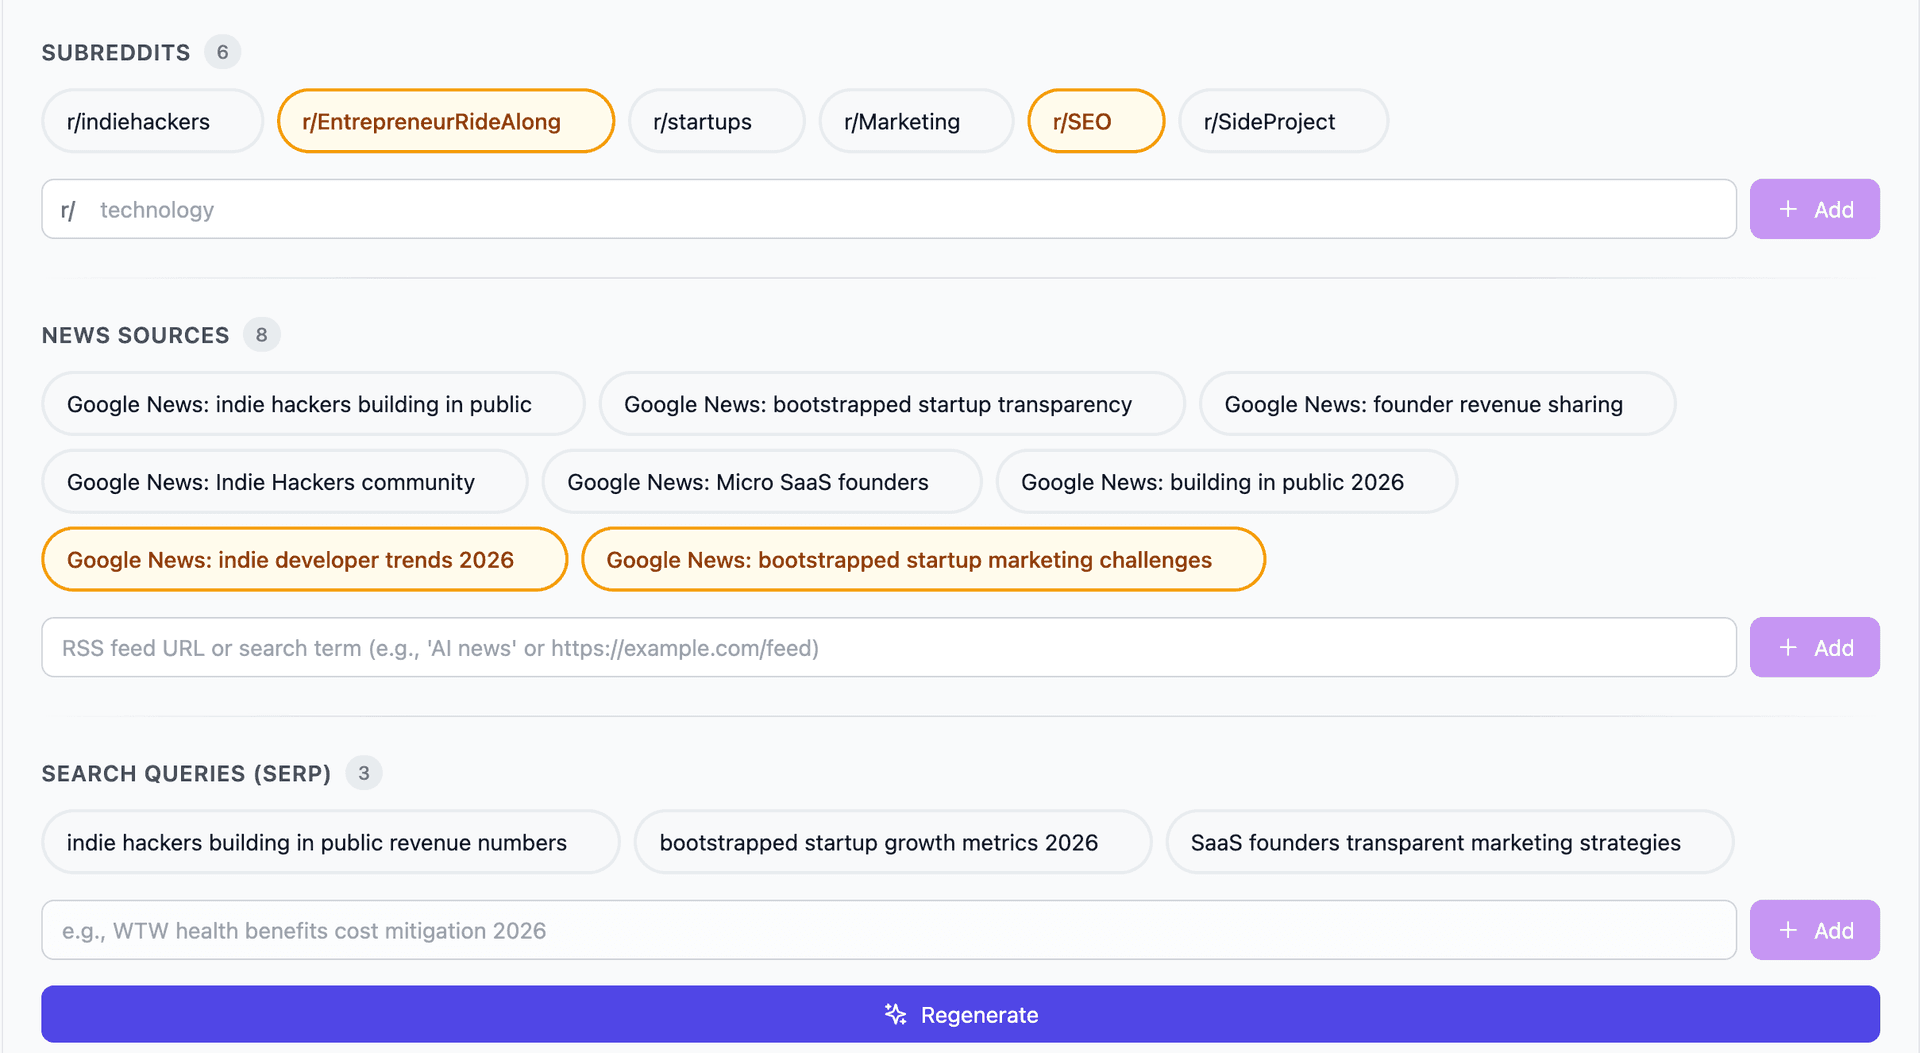Deselect the r/SEO subreddit chip
The width and height of the screenshot is (1920, 1053).
coord(1095,121)
